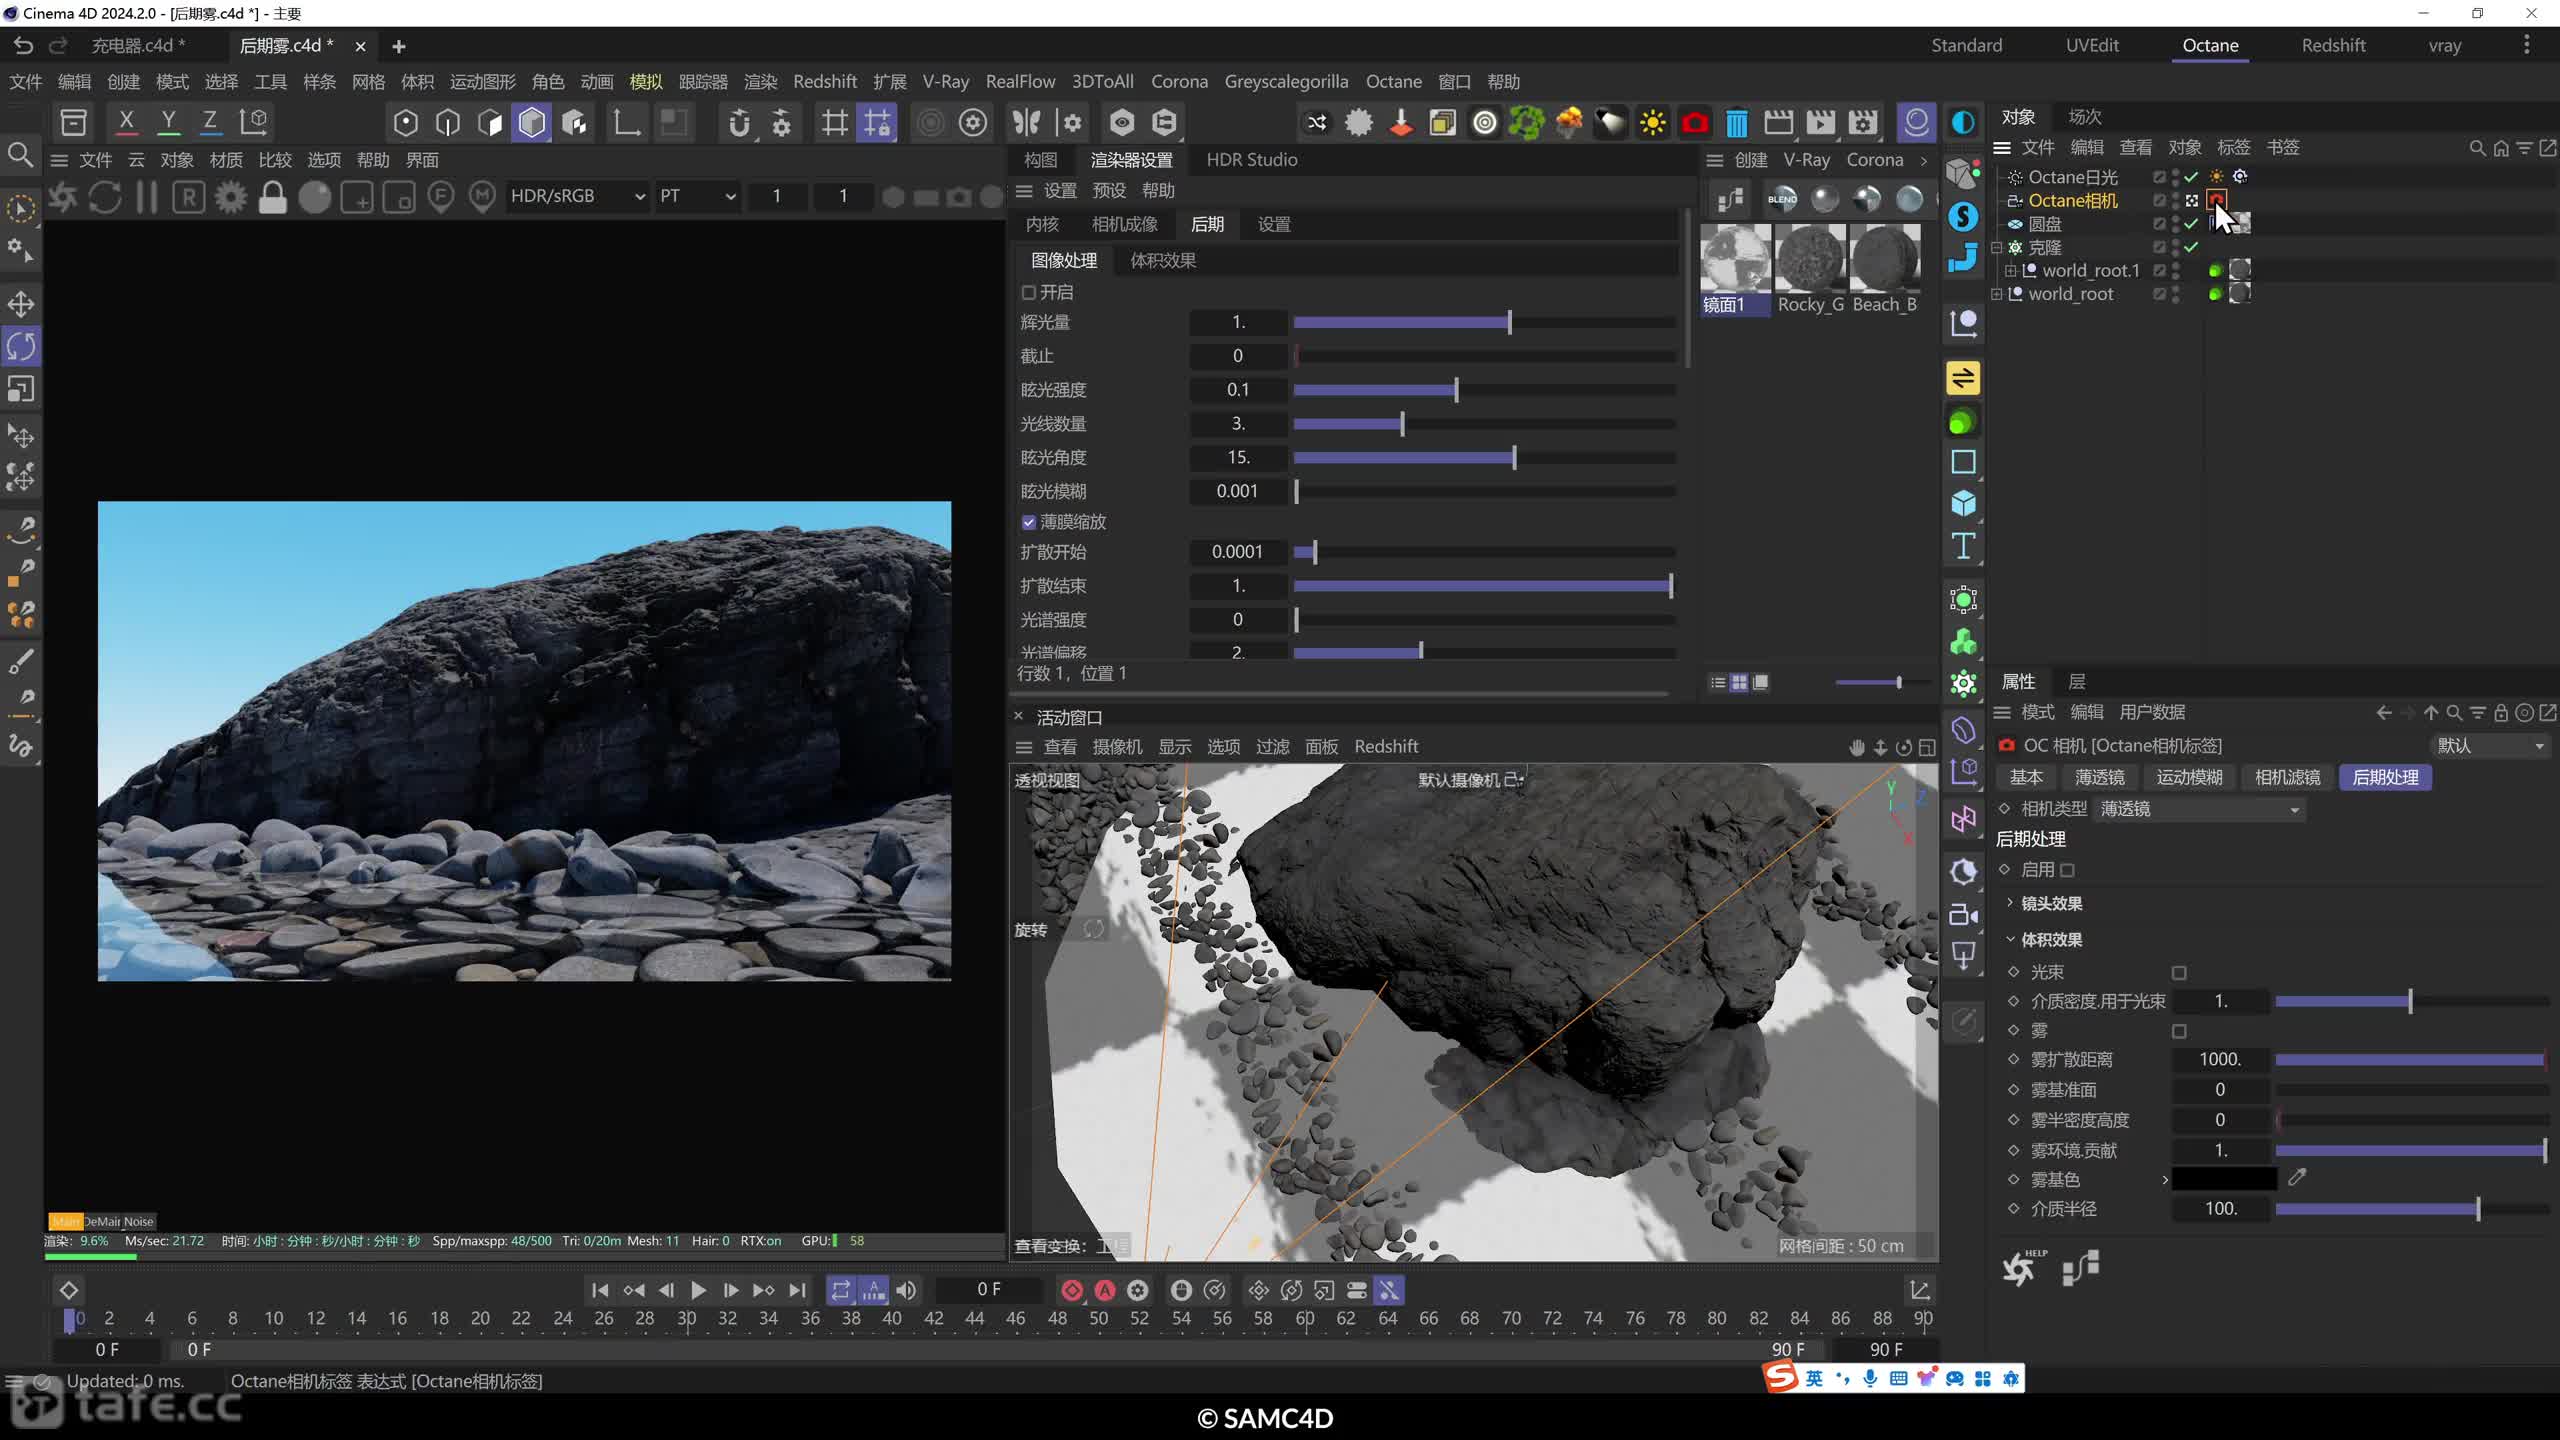Pause the Octane live viewer render
The image size is (2560, 1440).
[147, 197]
